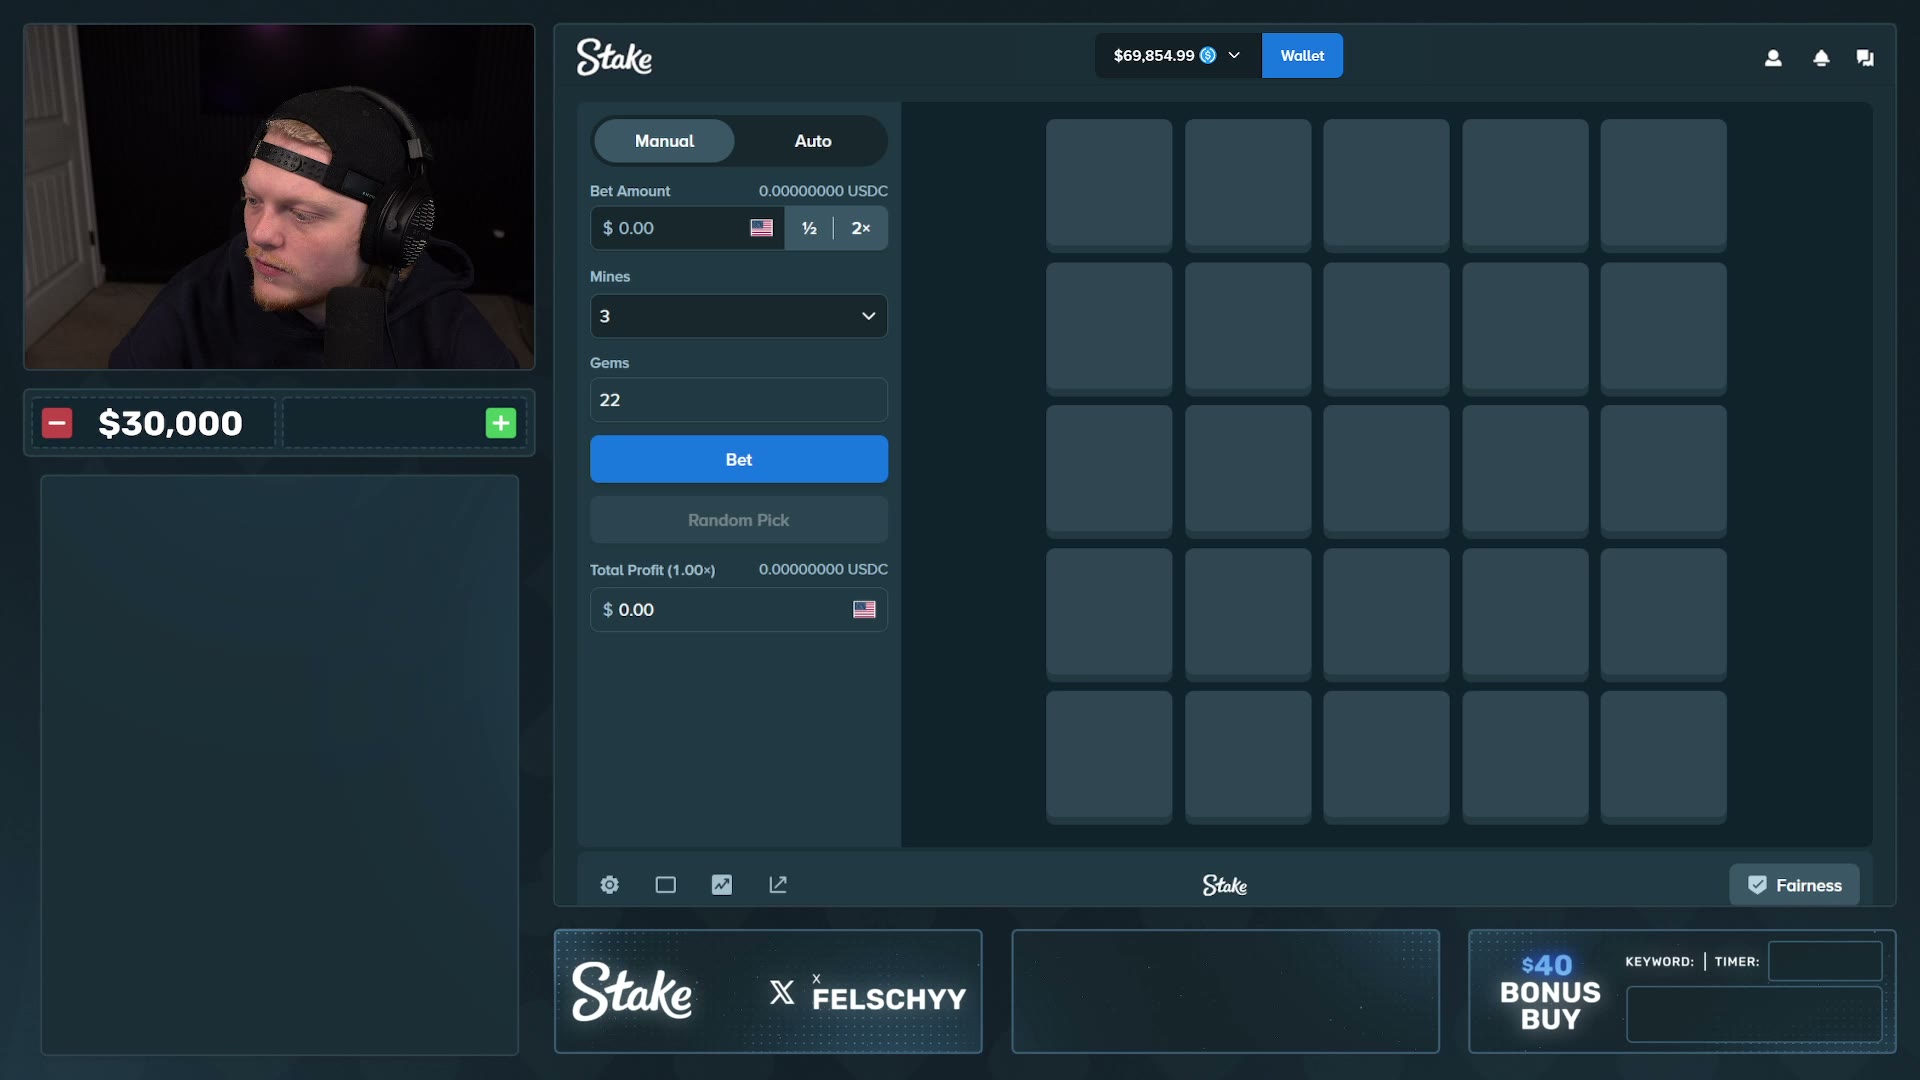Click the Stake logo in sponsor banner
The height and width of the screenshot is (1080, 1920).
click(x=632, y=992)
